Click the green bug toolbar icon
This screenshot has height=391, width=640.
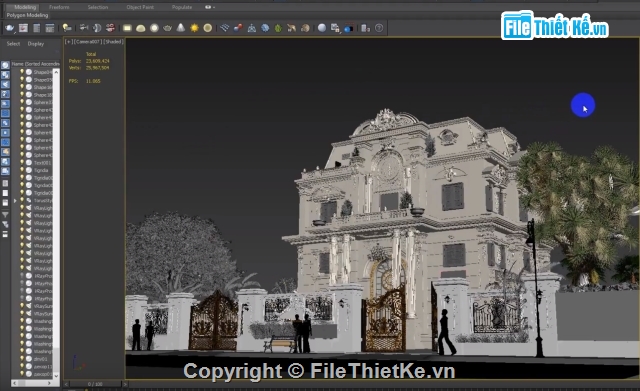pos(278,28)
